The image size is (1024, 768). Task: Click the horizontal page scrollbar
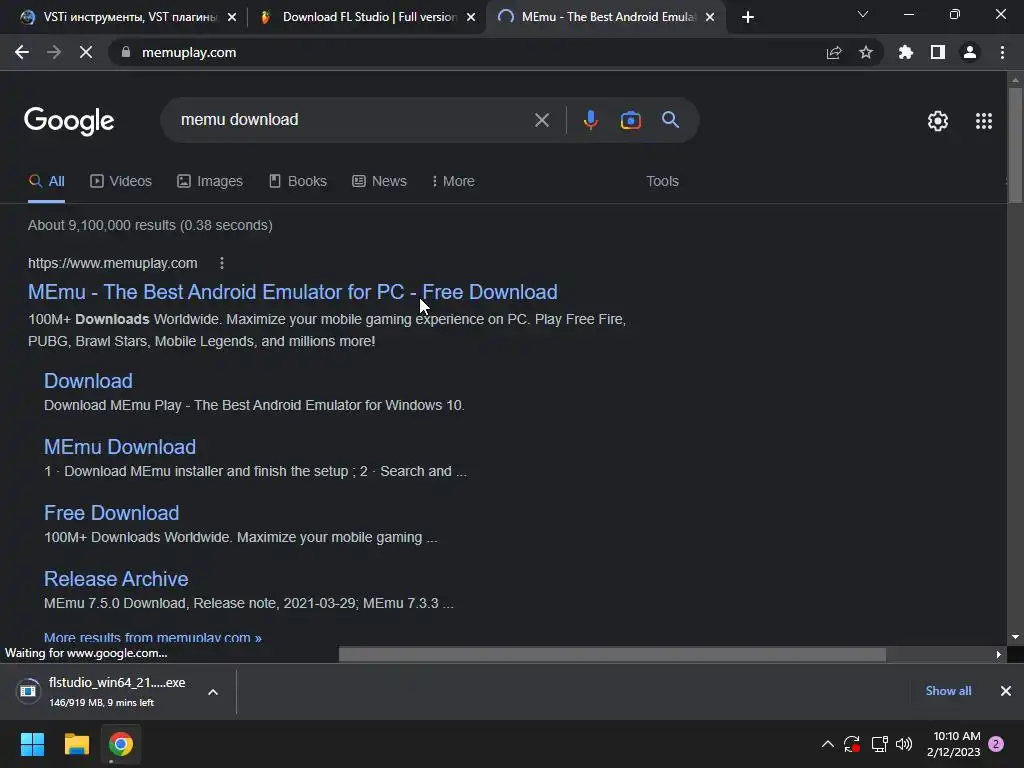612,654
